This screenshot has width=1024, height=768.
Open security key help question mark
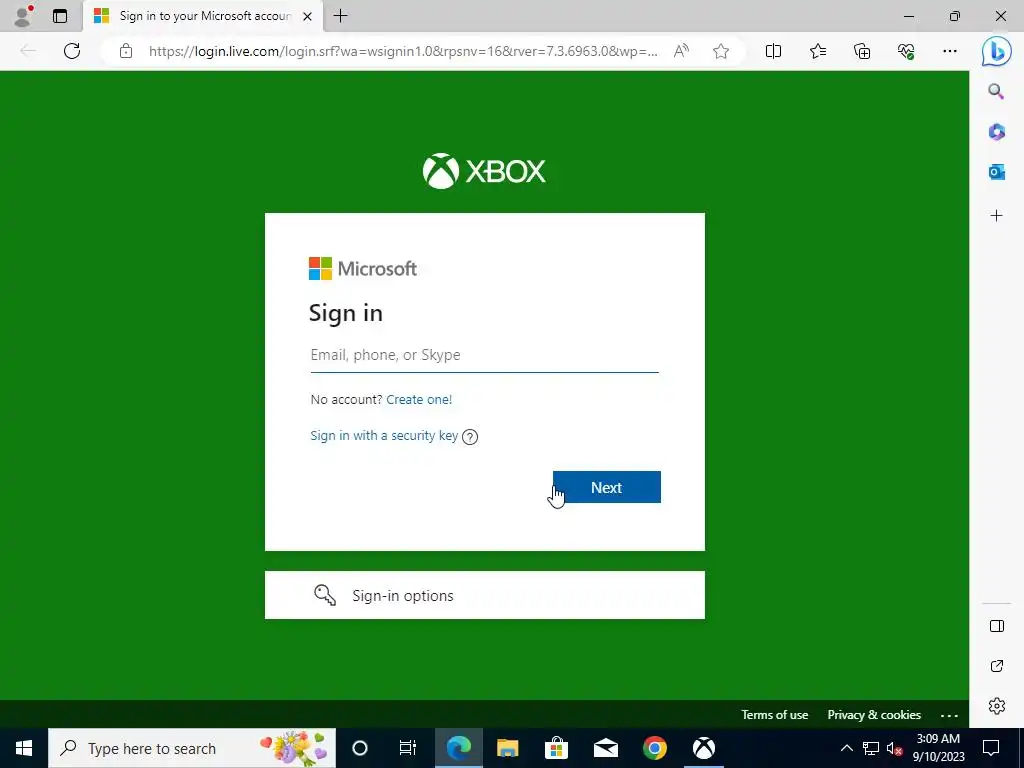click(x=470, y=437)
